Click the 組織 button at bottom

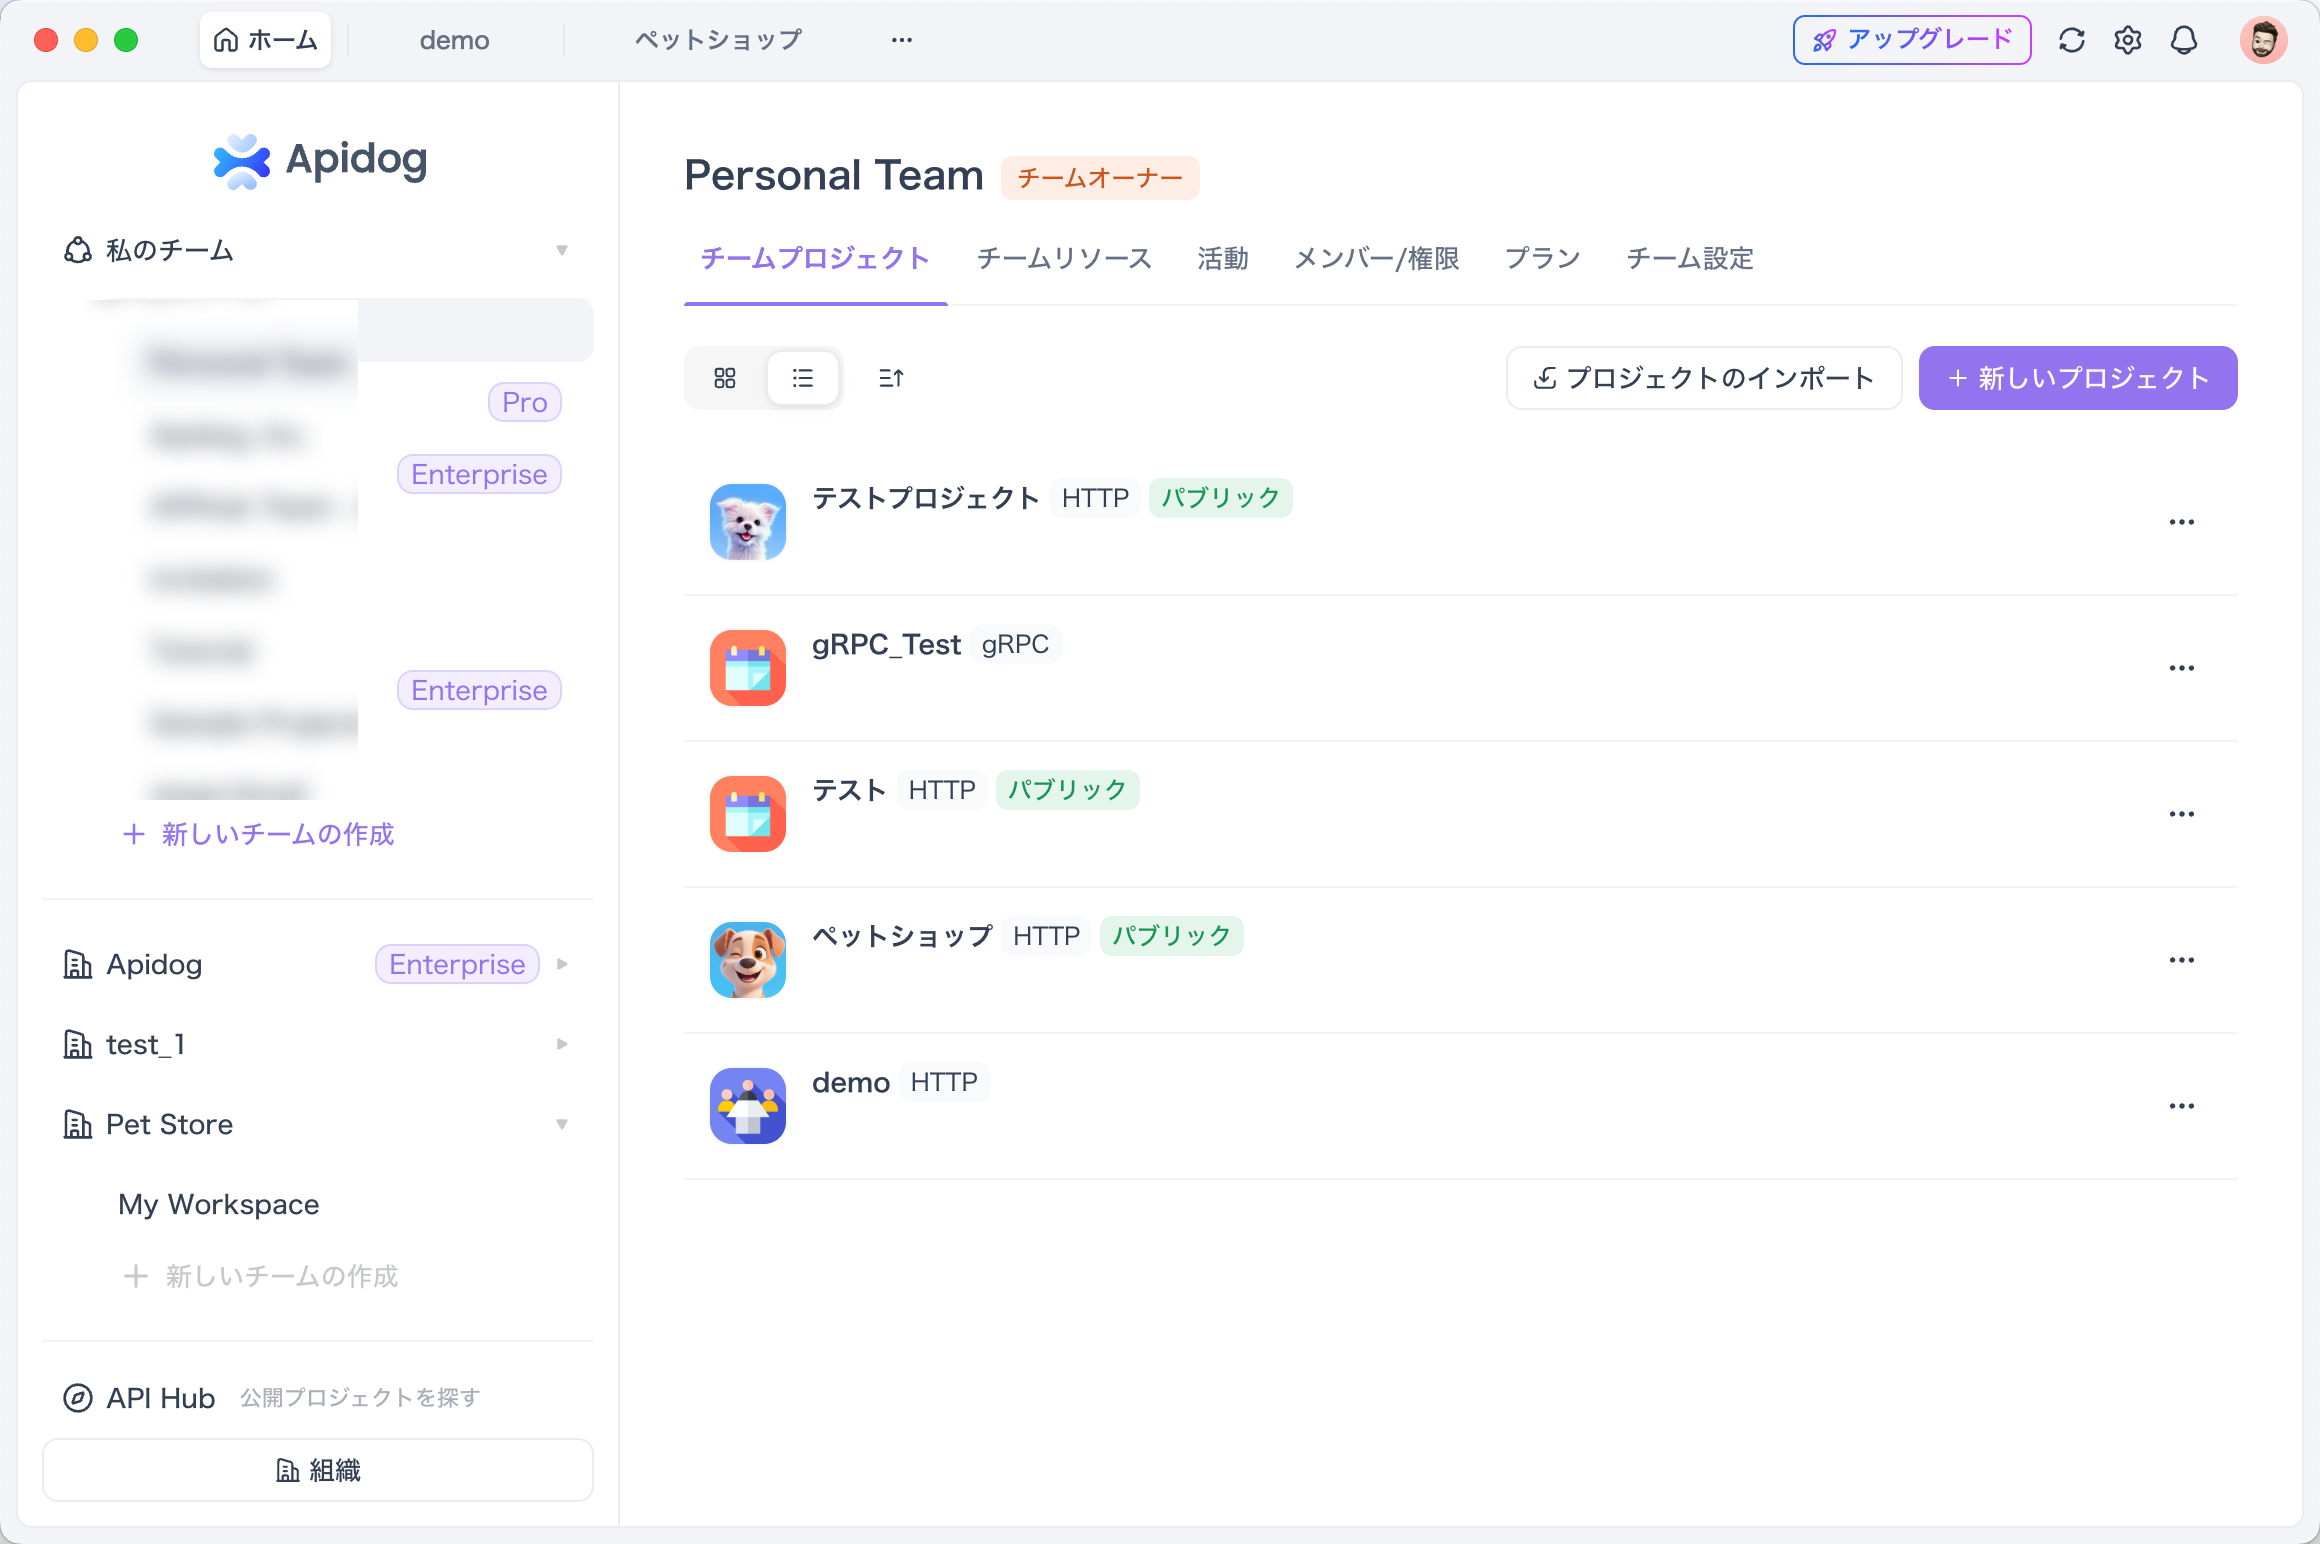click(x=318, y=1470)
